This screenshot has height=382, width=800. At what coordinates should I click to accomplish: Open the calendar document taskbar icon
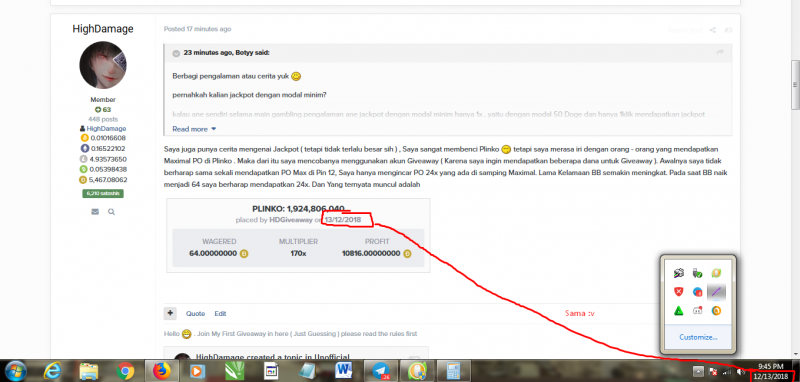[270, 371]
